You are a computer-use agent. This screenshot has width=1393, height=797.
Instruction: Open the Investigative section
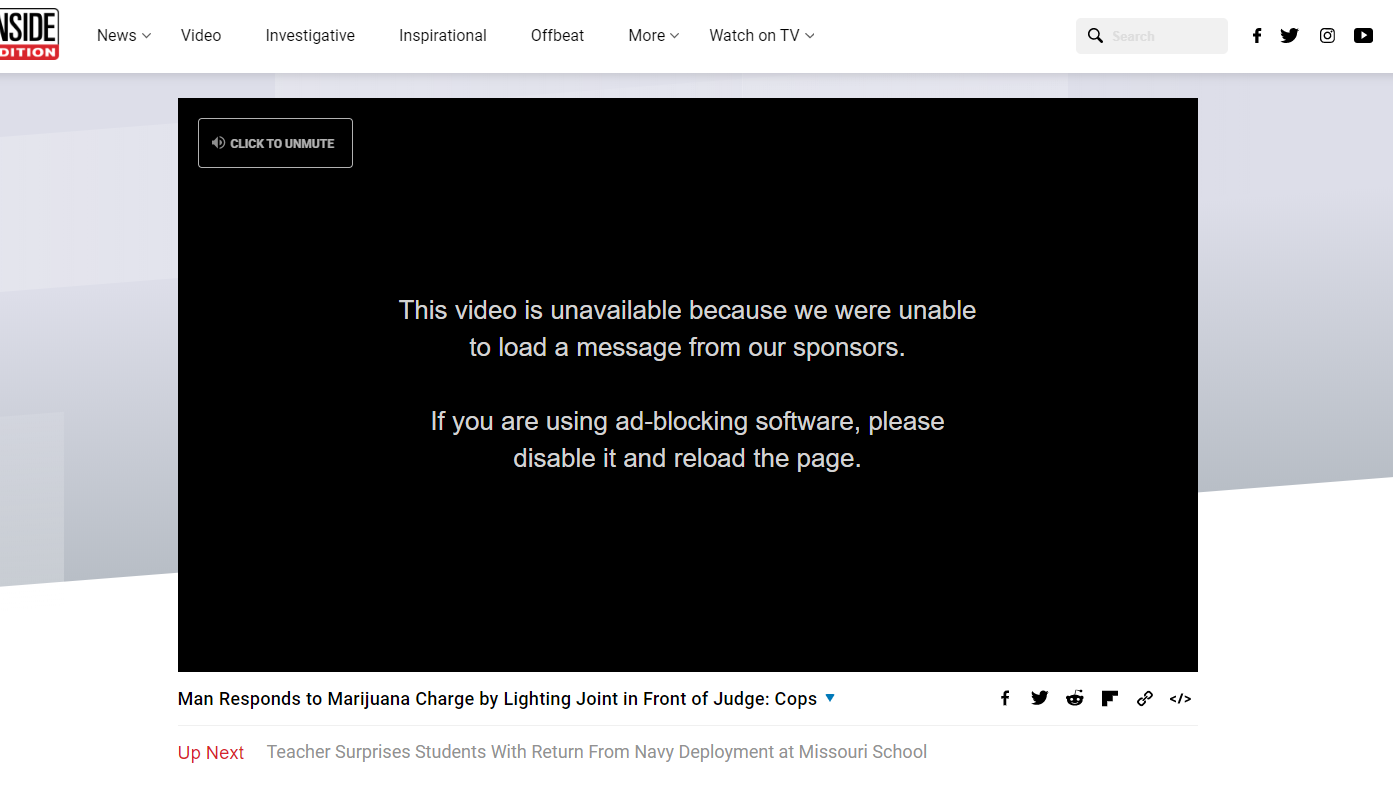coord(310,35)
